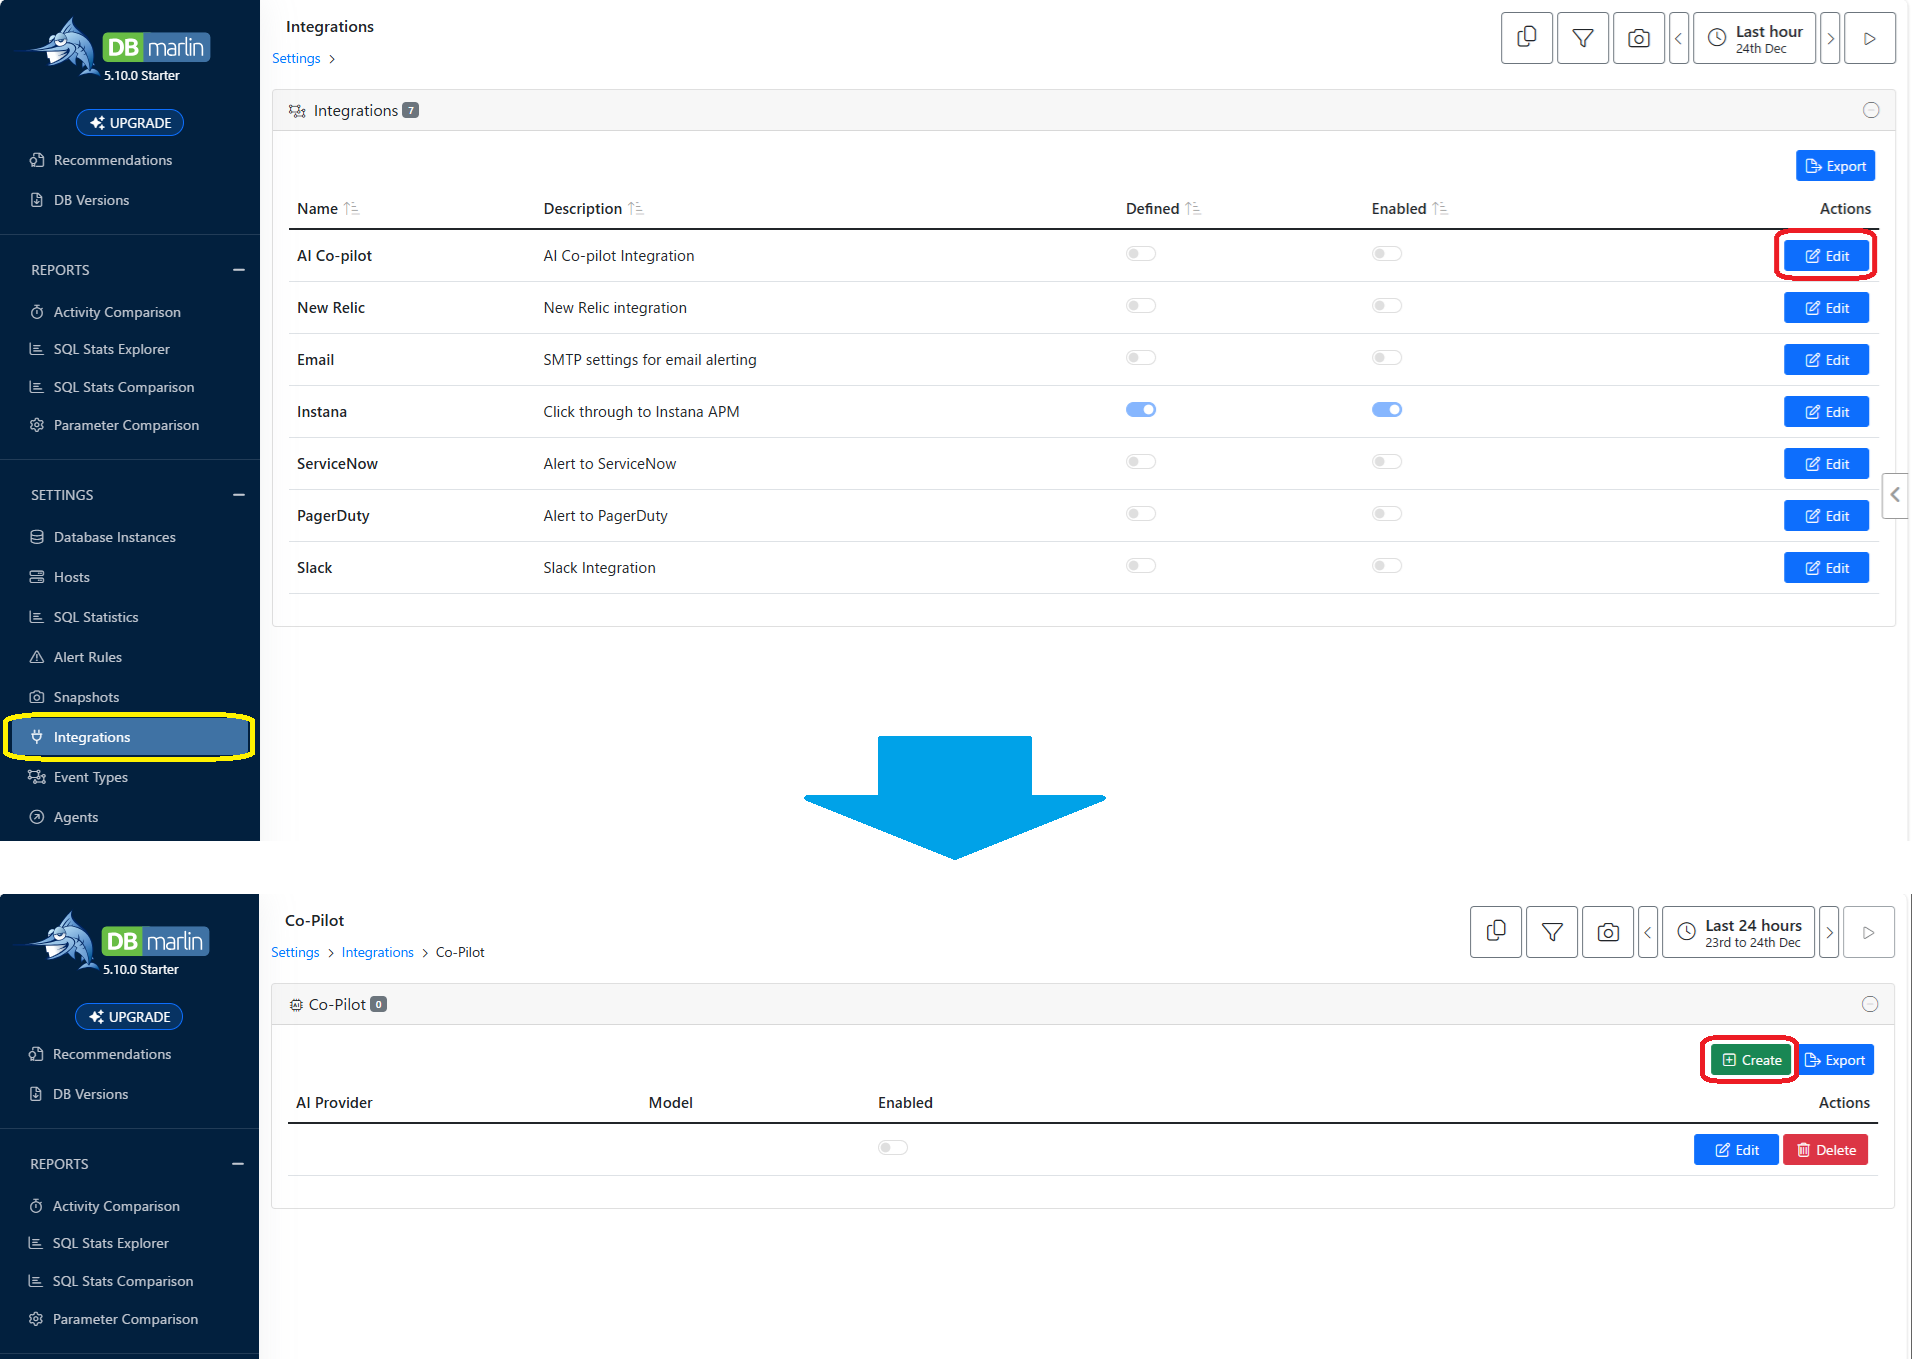The image size is (1912, 1359).
Task: Click copy icon in Co-Pilot page toolbar
Action: (1496, 932)
